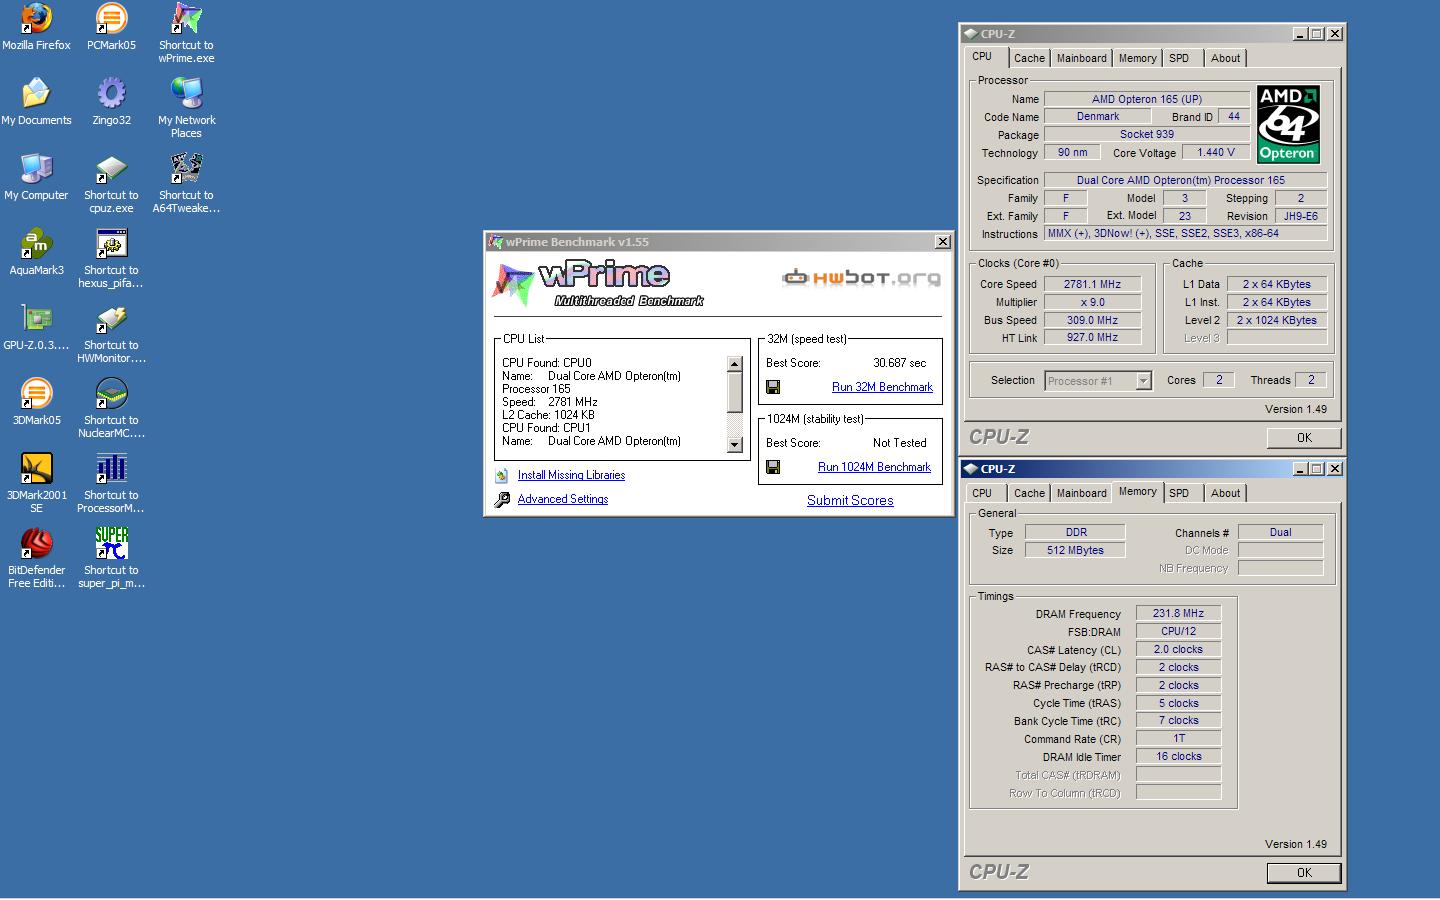Click the Memory Size 512 MBytes field

(x=1075, y=550)
